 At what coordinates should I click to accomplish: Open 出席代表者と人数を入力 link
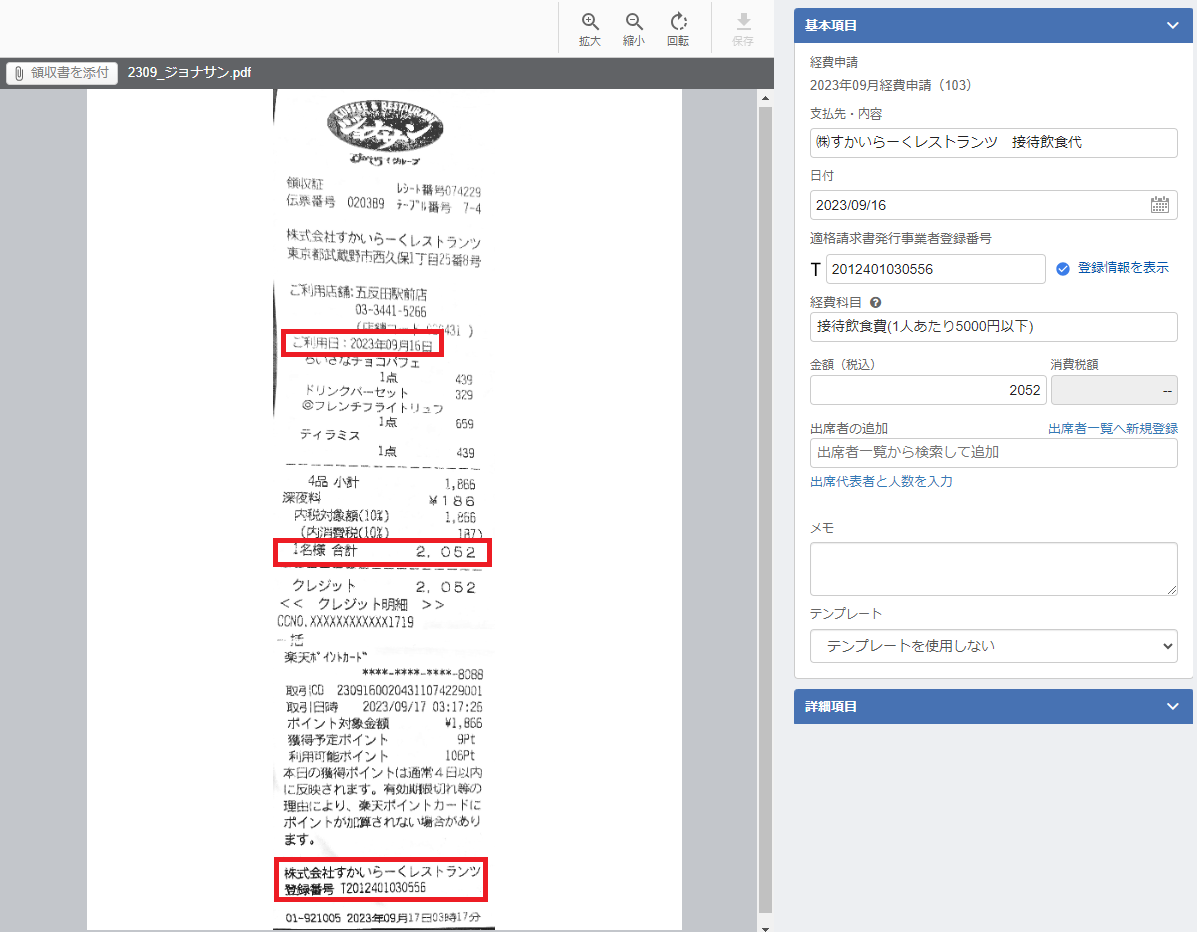tap(881, 481)
